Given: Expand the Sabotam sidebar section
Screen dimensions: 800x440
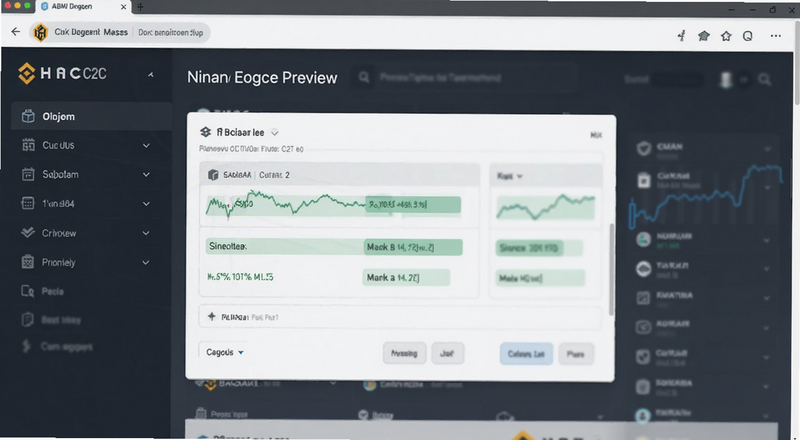Looking at the screenshot, I should 146,175.
